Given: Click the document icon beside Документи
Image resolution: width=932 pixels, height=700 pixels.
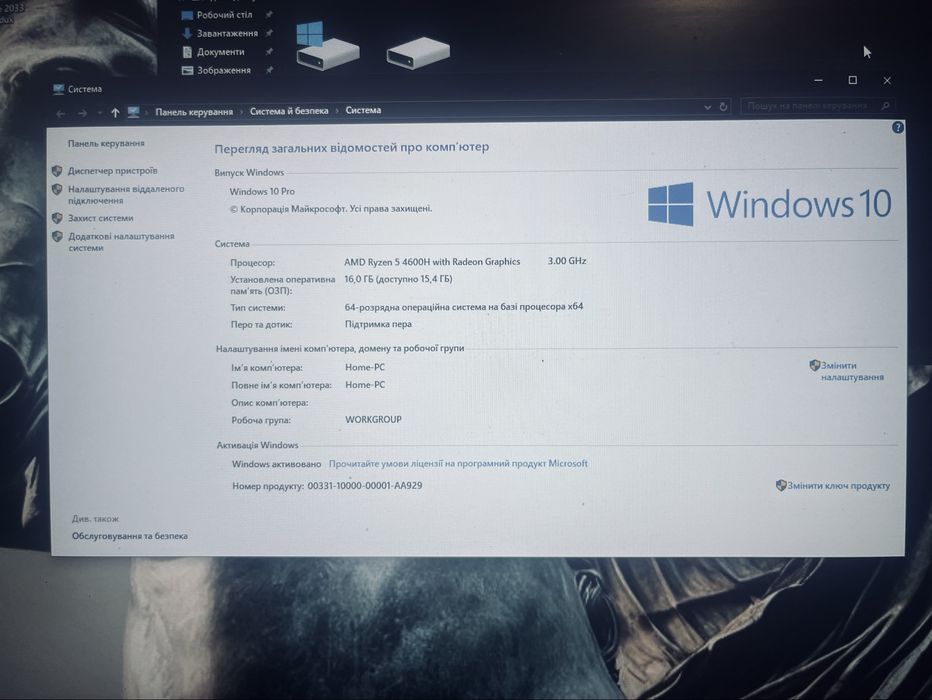Looking at the screenshot, I should (187, 52).
